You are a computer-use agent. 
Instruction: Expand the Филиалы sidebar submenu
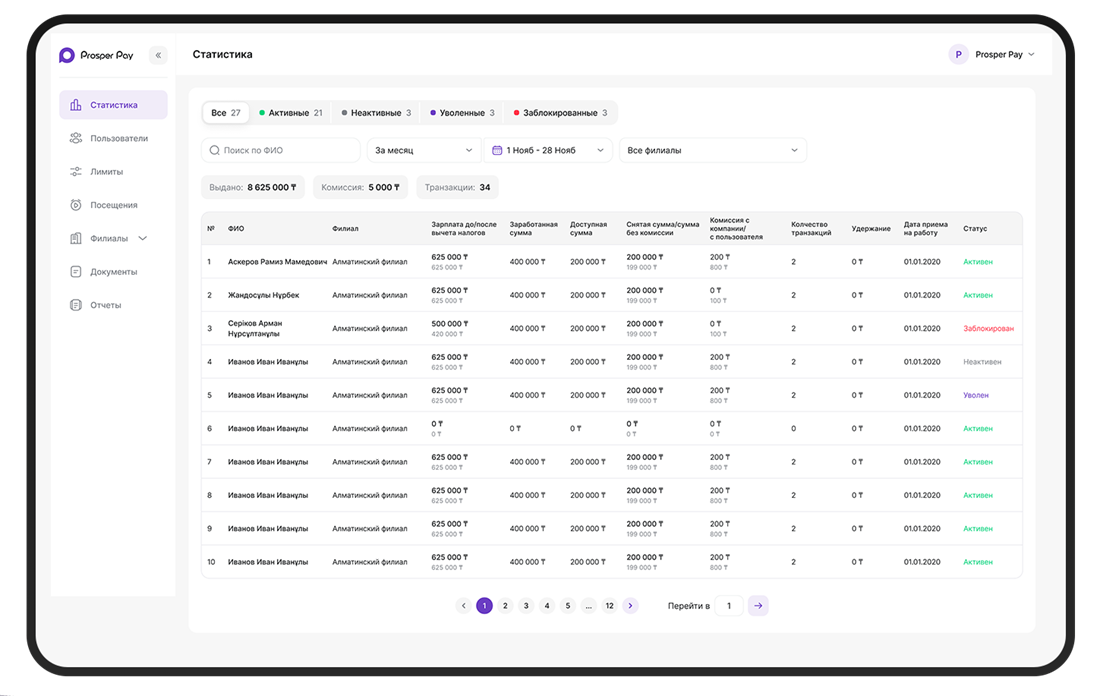[143, 239]
